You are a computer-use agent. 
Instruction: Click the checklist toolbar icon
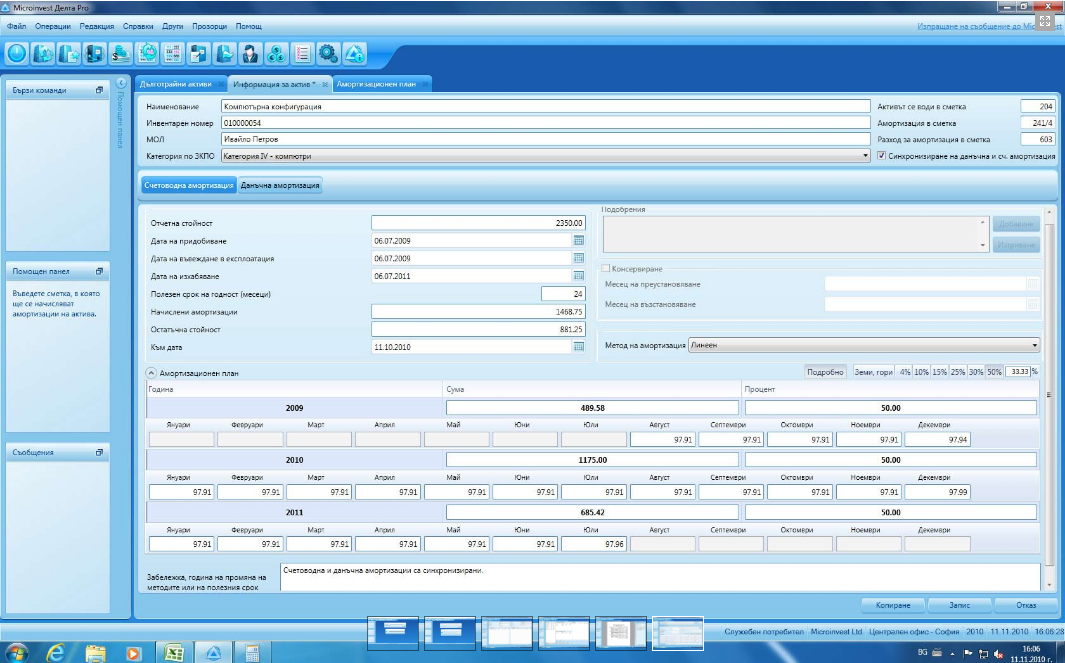[x=302, y=53]
